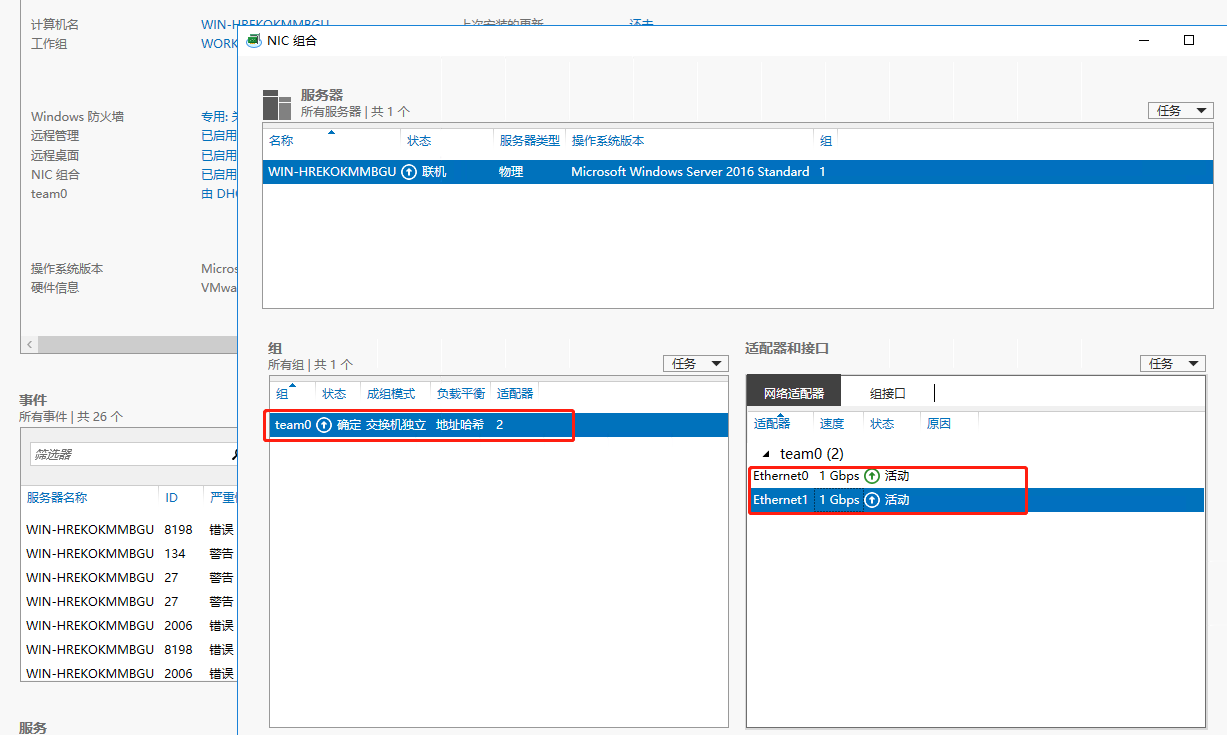Screen dimensions: 1227x735
Task: Open the 服务器 section 任务 dropdown
Action: [x=1180, y=111]
